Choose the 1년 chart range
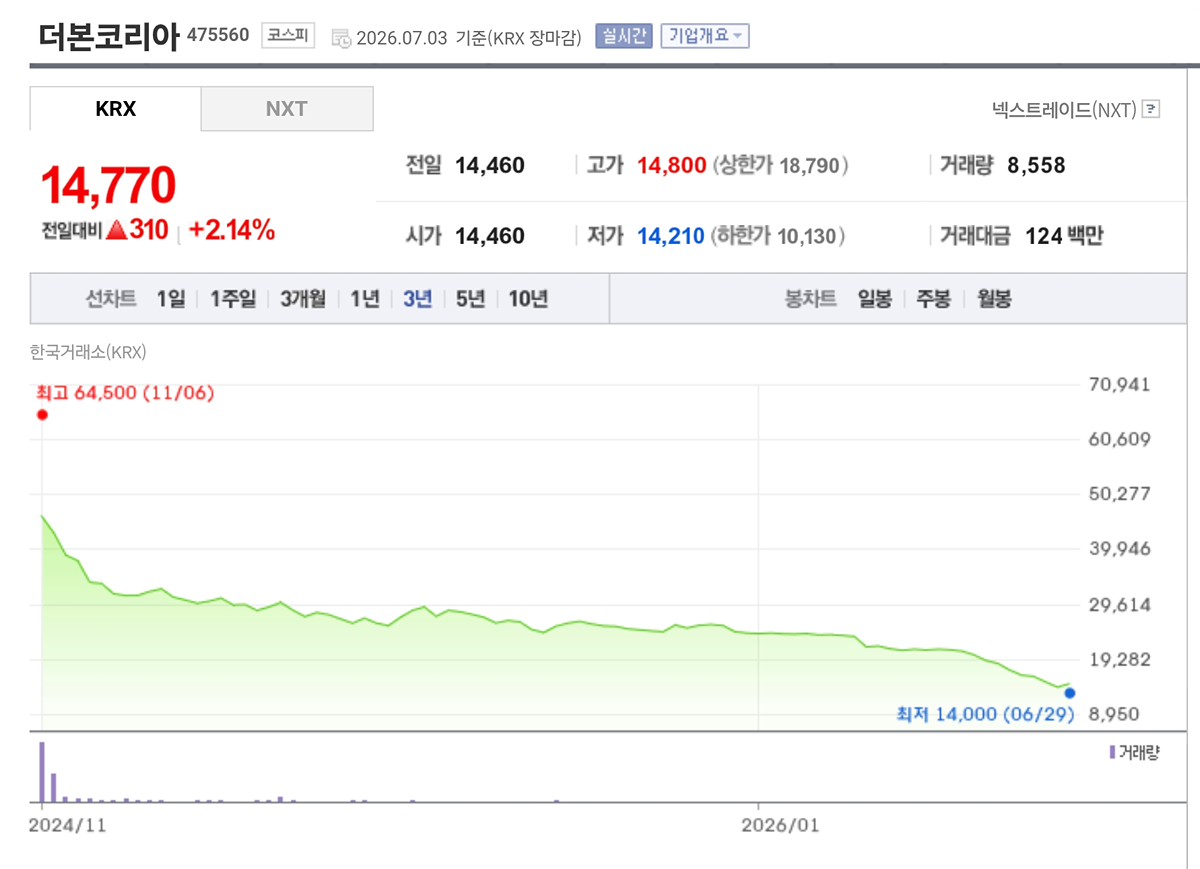The width and height of the screenshot is (1200, 869). click(x=365, y=298)
